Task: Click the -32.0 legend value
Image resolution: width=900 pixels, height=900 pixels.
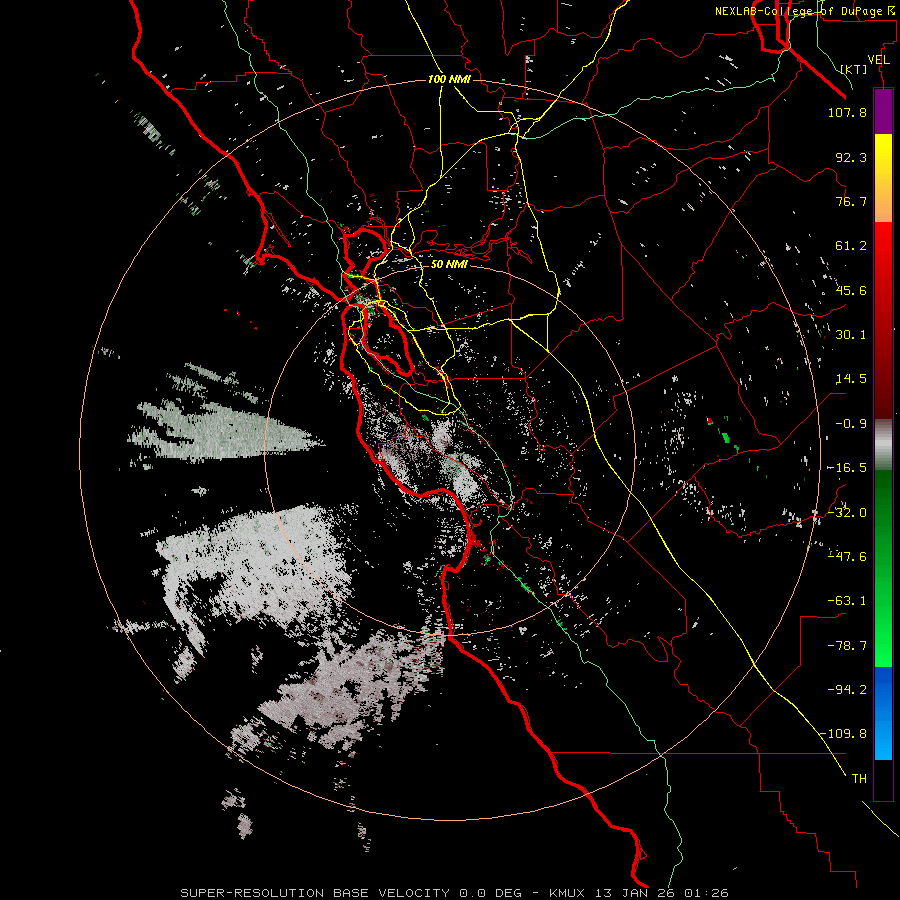Action: 847,513
